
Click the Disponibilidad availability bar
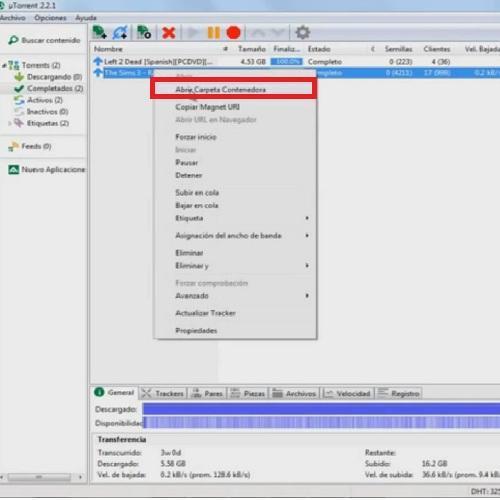[x=321, y=423]
